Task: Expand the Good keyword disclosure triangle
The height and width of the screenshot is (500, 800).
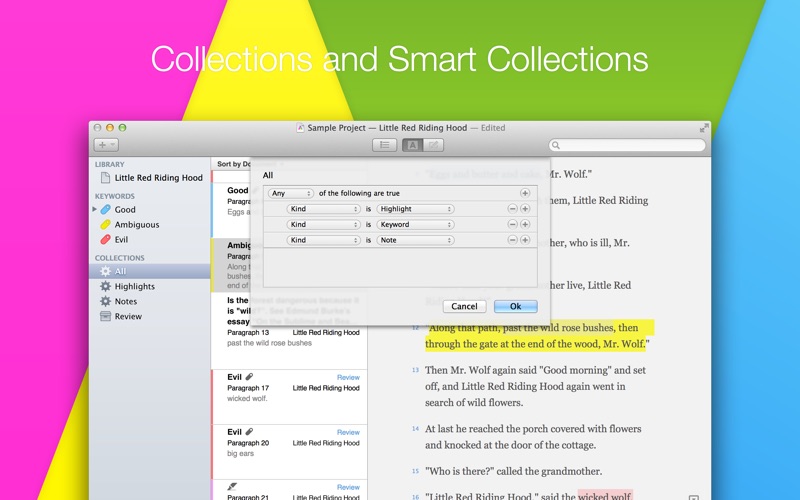Action: click(95, 210)
